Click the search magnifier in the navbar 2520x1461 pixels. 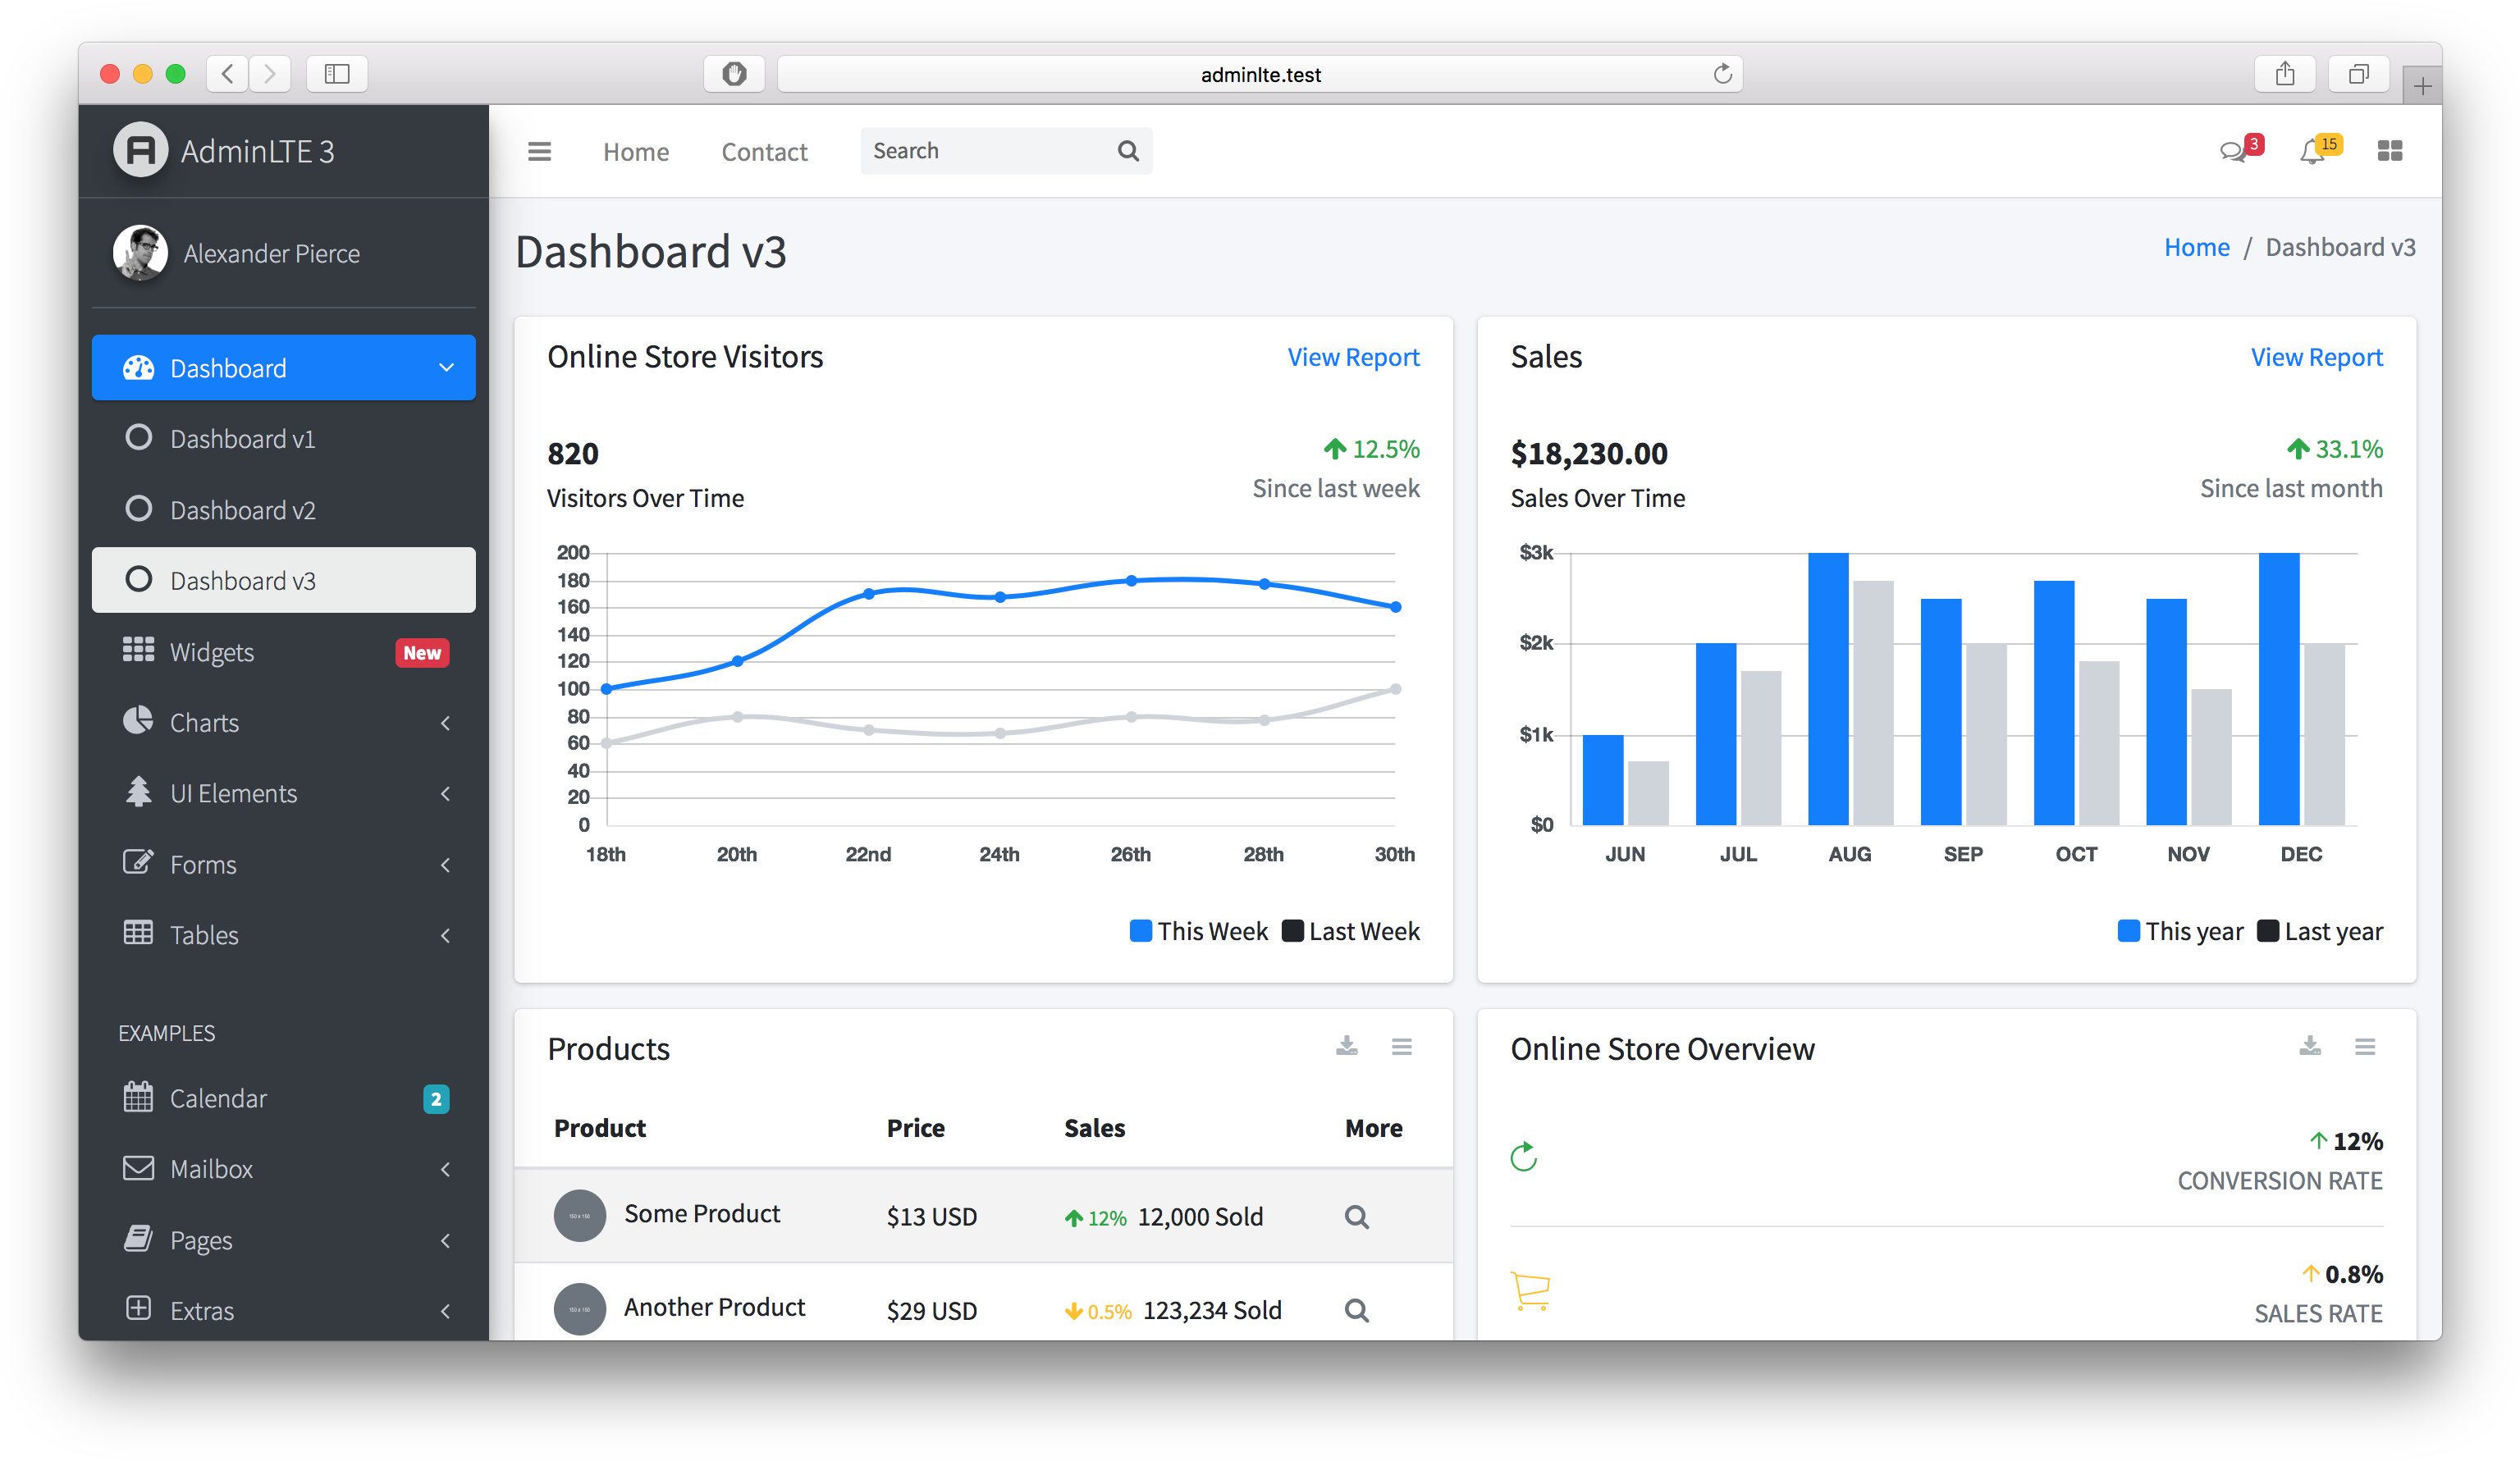tap(1127, 150)
